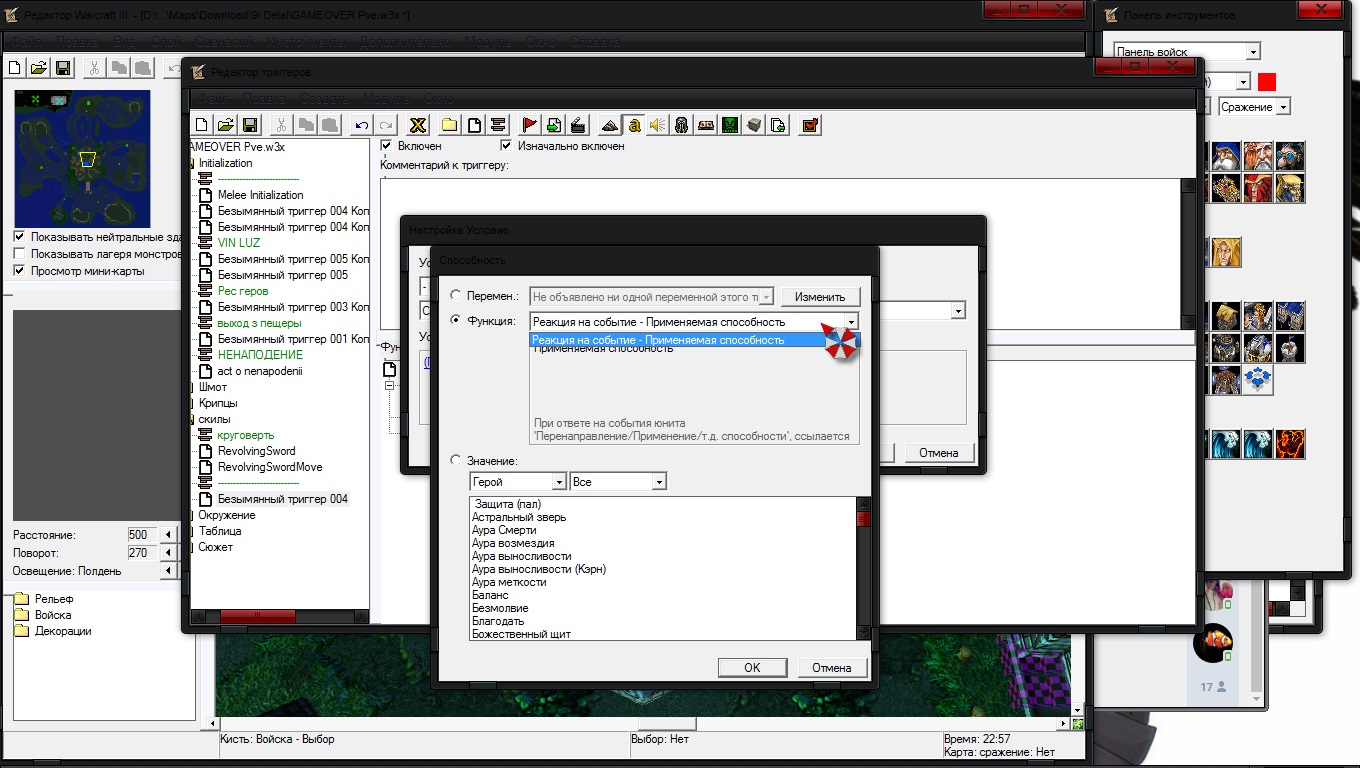Open map via Trigger Editor toolbar folder icon

click(x=226, y=125)
